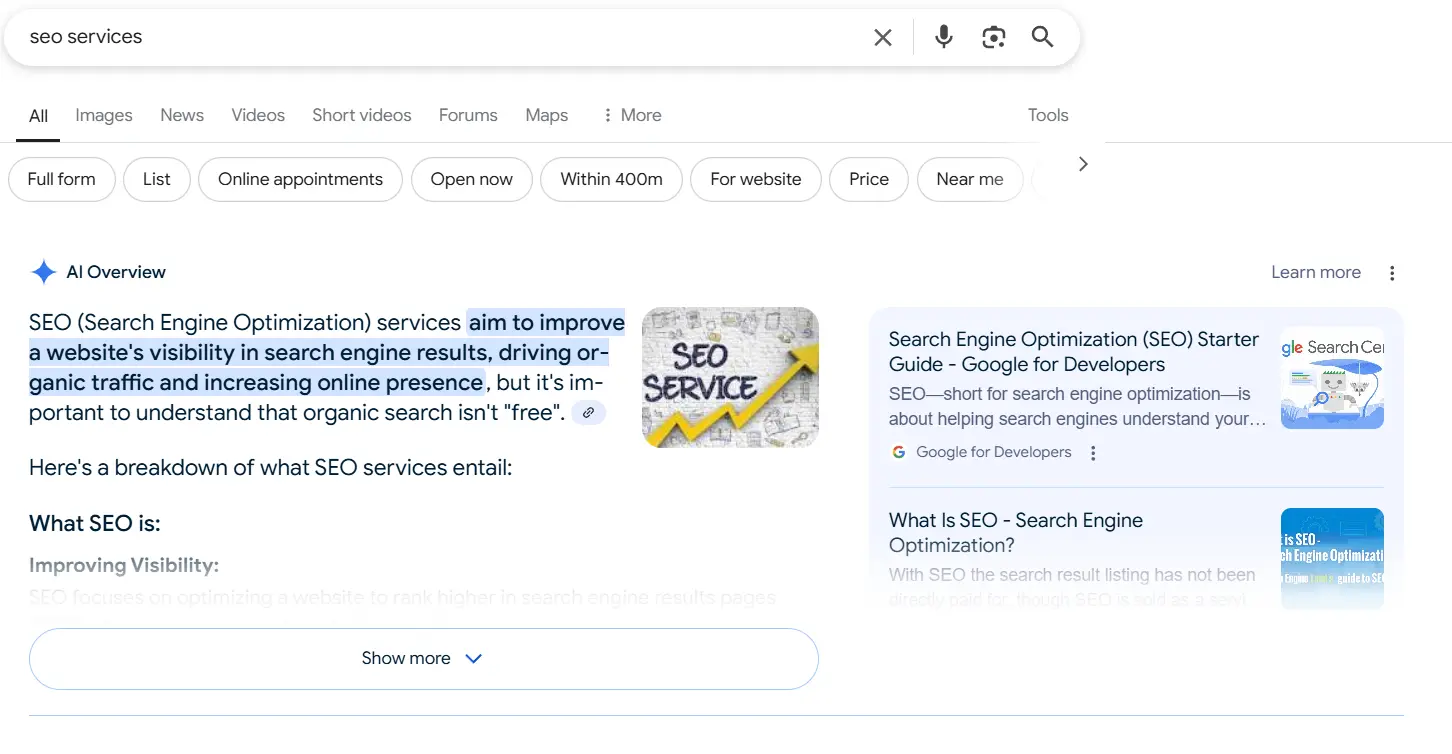This screenshot has width=1452, height=754.
Task: Click the What is SEO blue thumbnail
Action: pos(1332,559)
